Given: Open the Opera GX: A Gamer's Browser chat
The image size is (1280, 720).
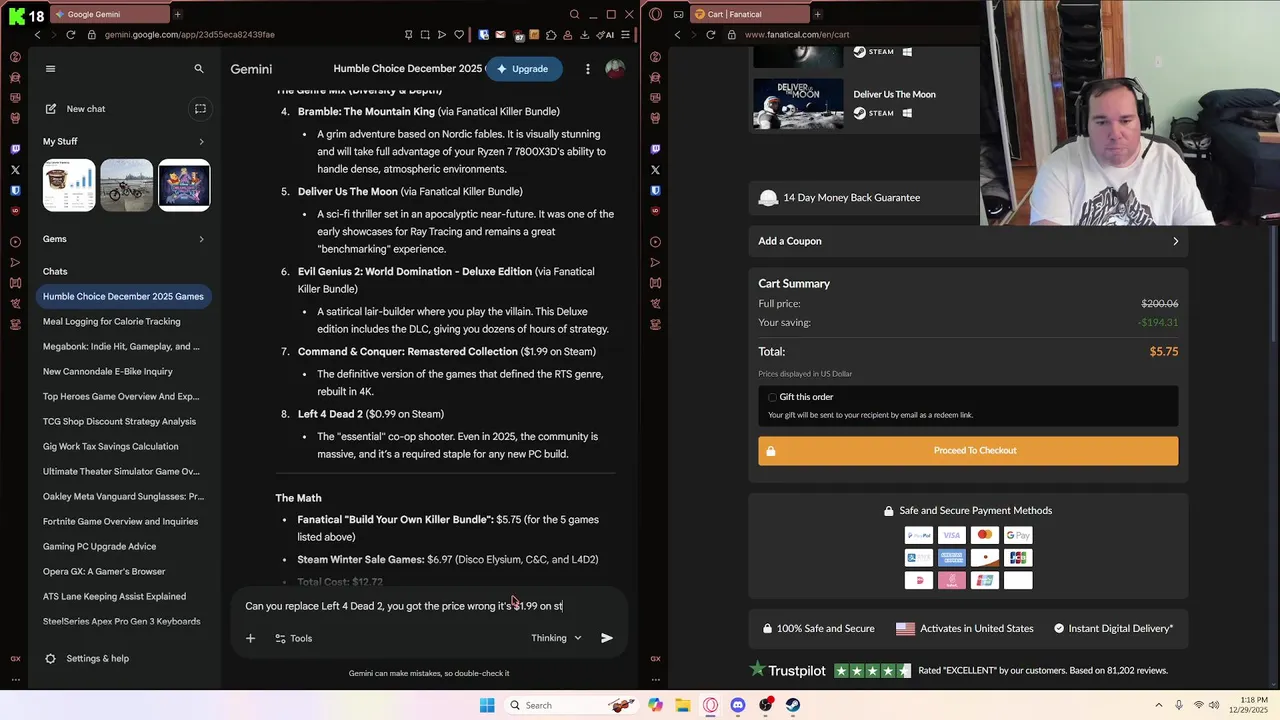Looking at the screenshot, I should 104,571.
